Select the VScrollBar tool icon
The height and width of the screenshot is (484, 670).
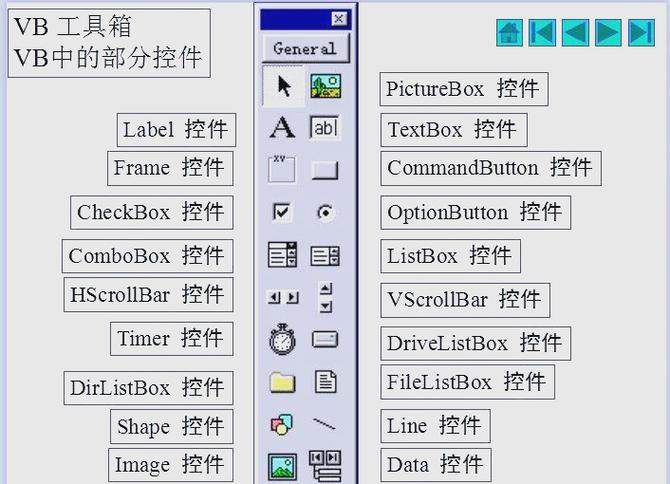[x=326, y=297]
